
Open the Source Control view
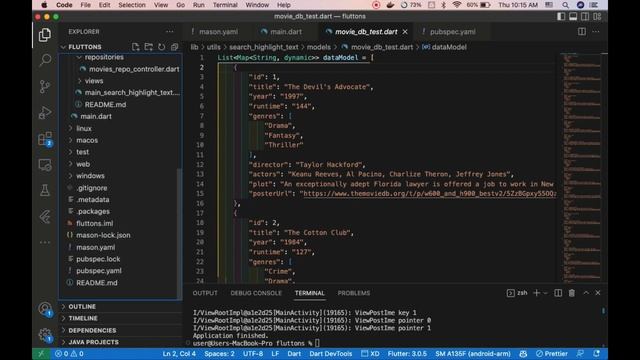[45, 87]
